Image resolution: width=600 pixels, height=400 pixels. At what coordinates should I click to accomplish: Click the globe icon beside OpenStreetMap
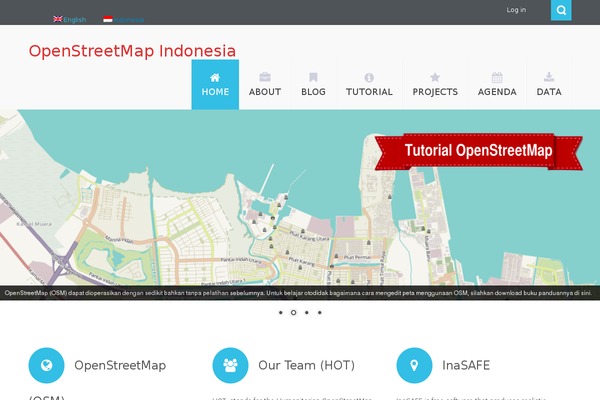click(x=46, y=365)
